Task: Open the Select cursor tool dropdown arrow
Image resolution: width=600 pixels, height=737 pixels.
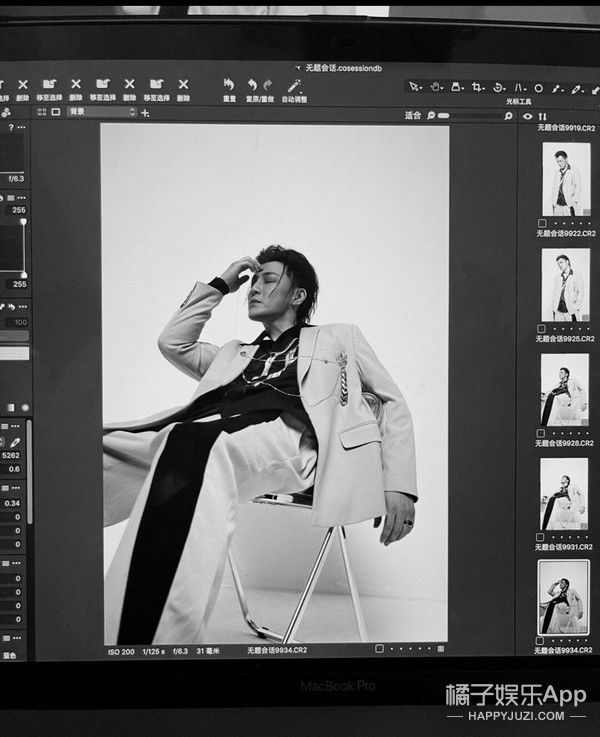Action: 421,88
